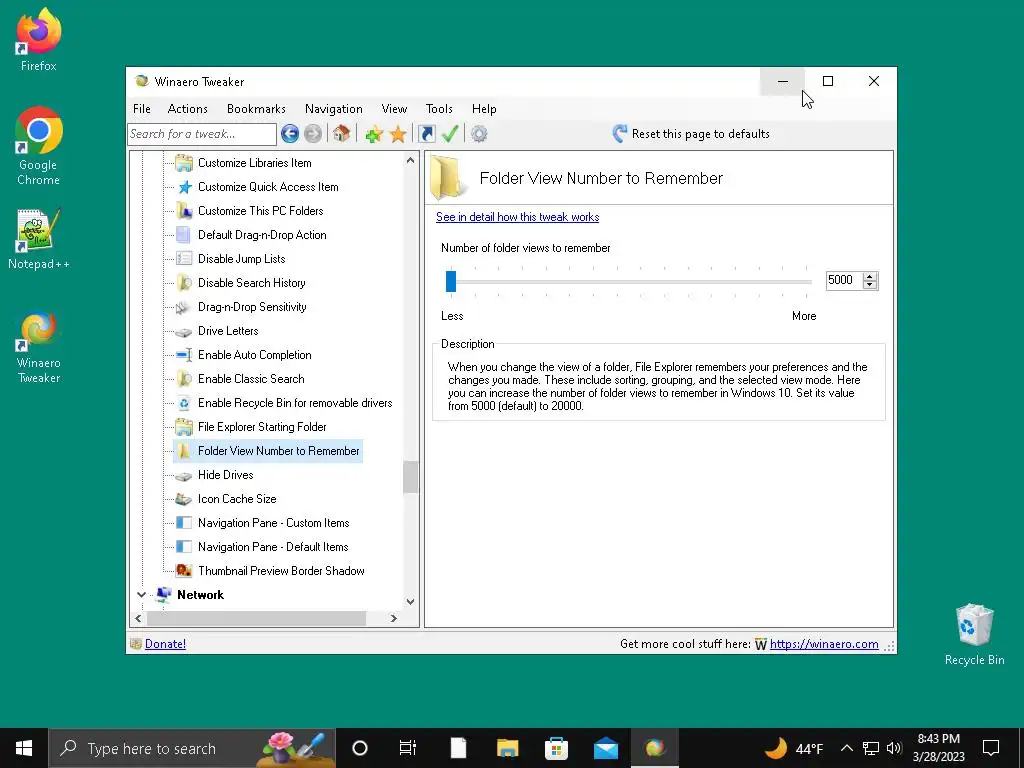The image size is (1024, 768).
Task: Select the Enable Recycle Bin tree icon
Action: (x=184, y=403)
